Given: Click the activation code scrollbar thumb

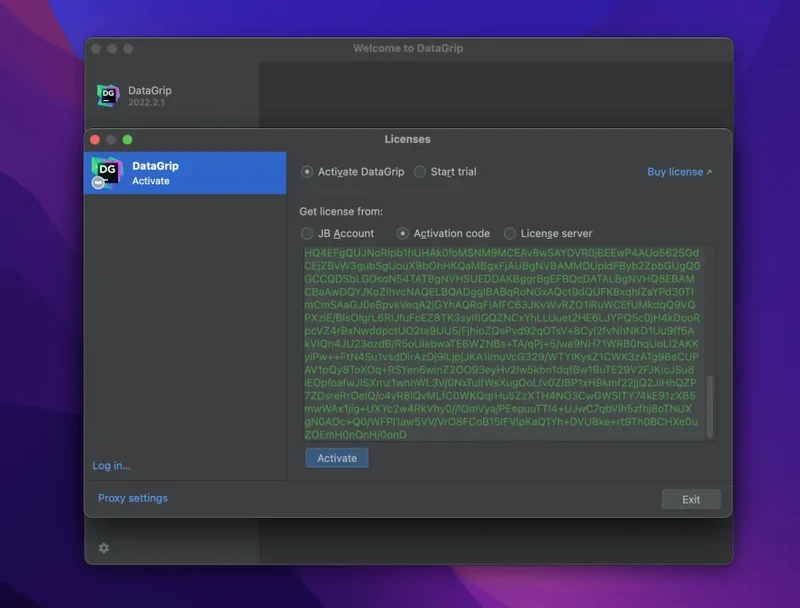Looking at the screenshot, I should [711, 406].
